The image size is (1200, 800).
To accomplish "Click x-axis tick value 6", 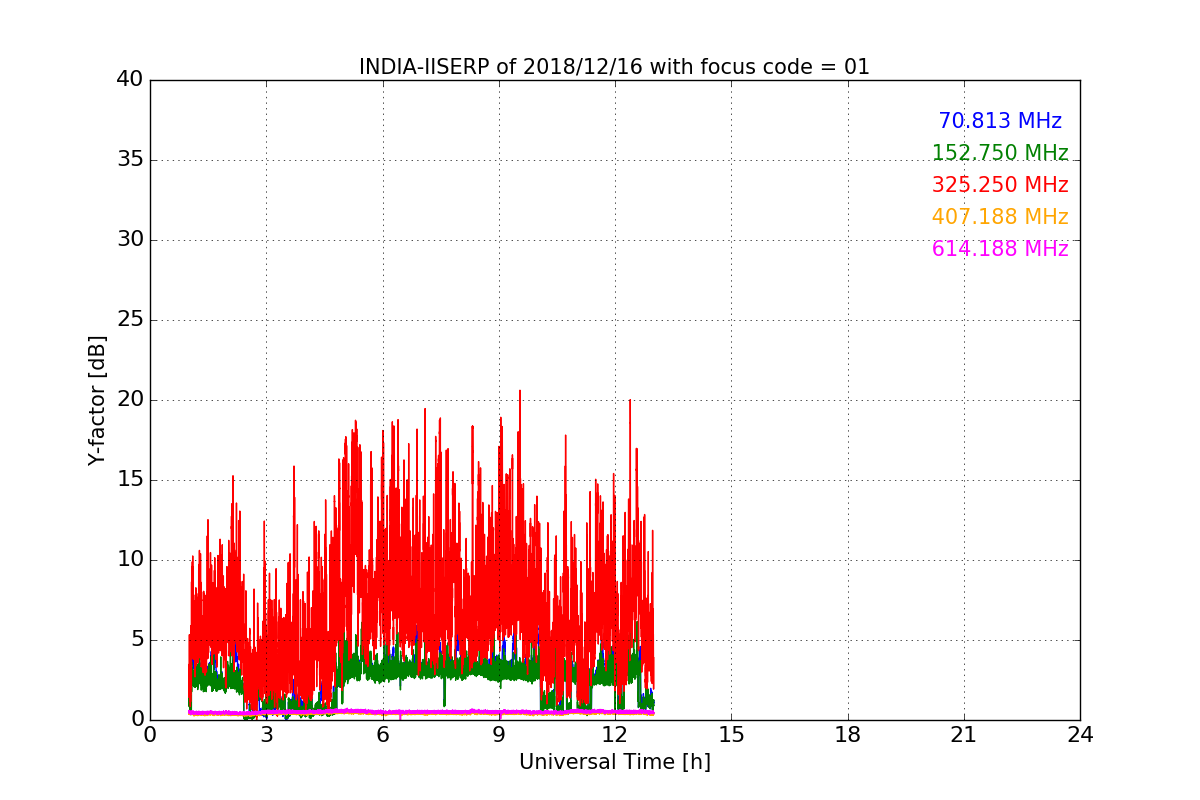I will click(383, 734).
